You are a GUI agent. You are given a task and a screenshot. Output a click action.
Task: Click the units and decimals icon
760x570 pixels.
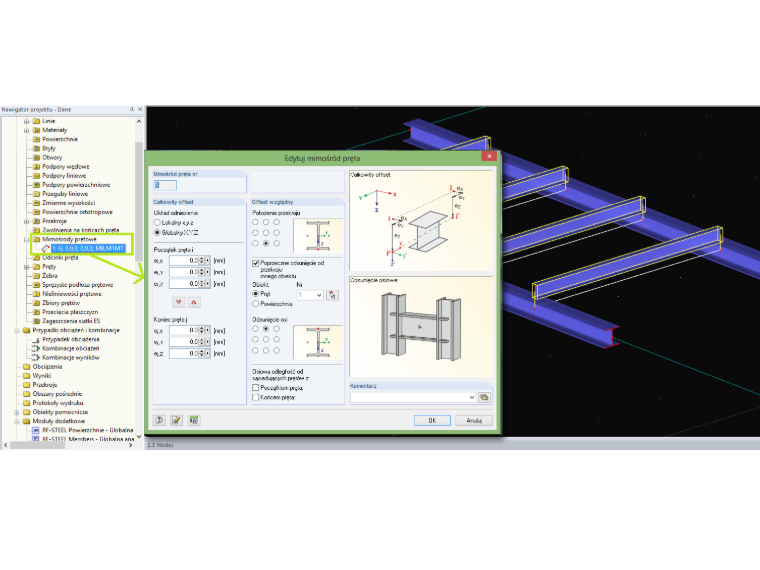click(194, 420)
